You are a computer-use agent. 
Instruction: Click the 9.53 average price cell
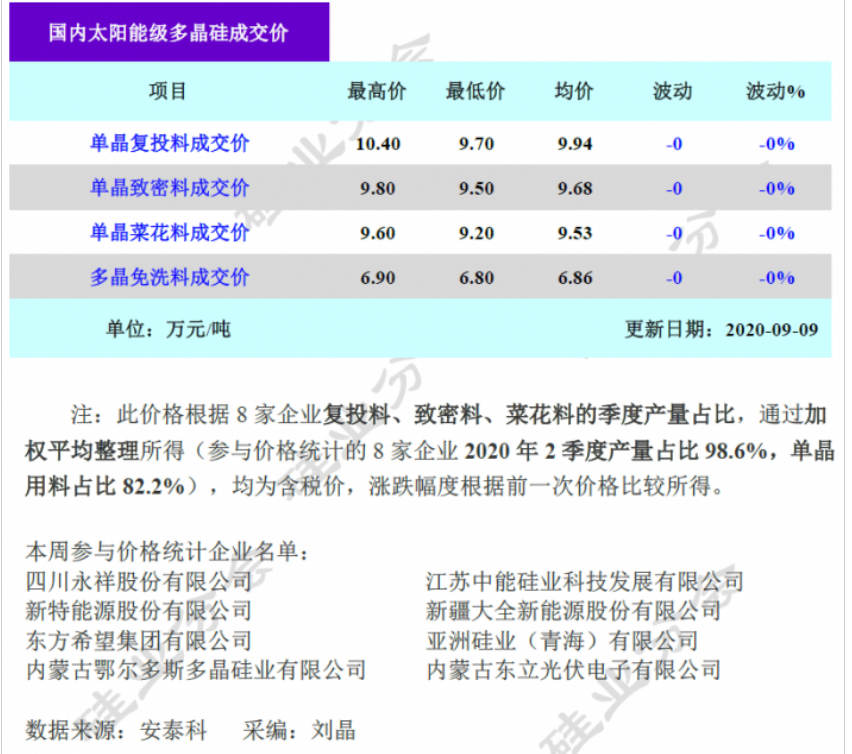click(574, 233)
